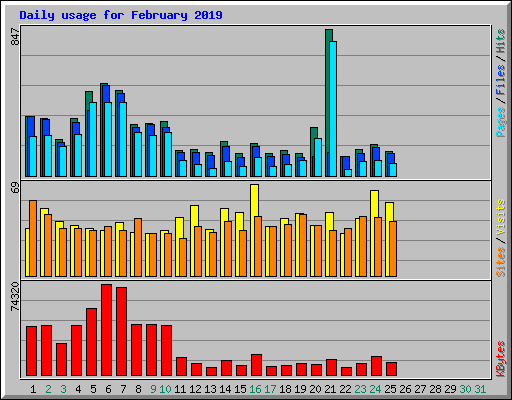Viewport: 512px width, 400px height.
Task: Click the x-axis day label 16
Action: 255,389
